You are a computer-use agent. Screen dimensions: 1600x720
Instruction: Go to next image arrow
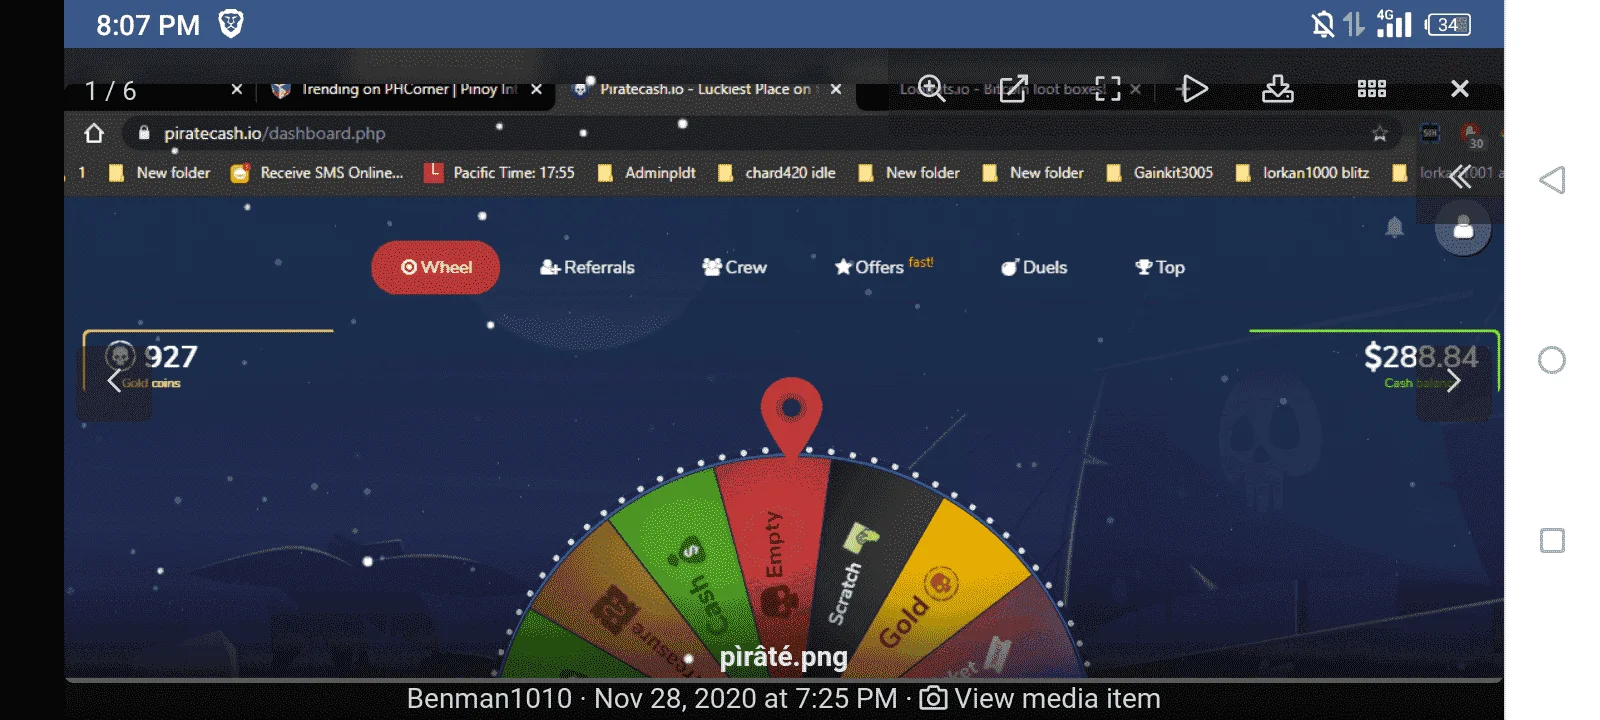[1453, 381]
